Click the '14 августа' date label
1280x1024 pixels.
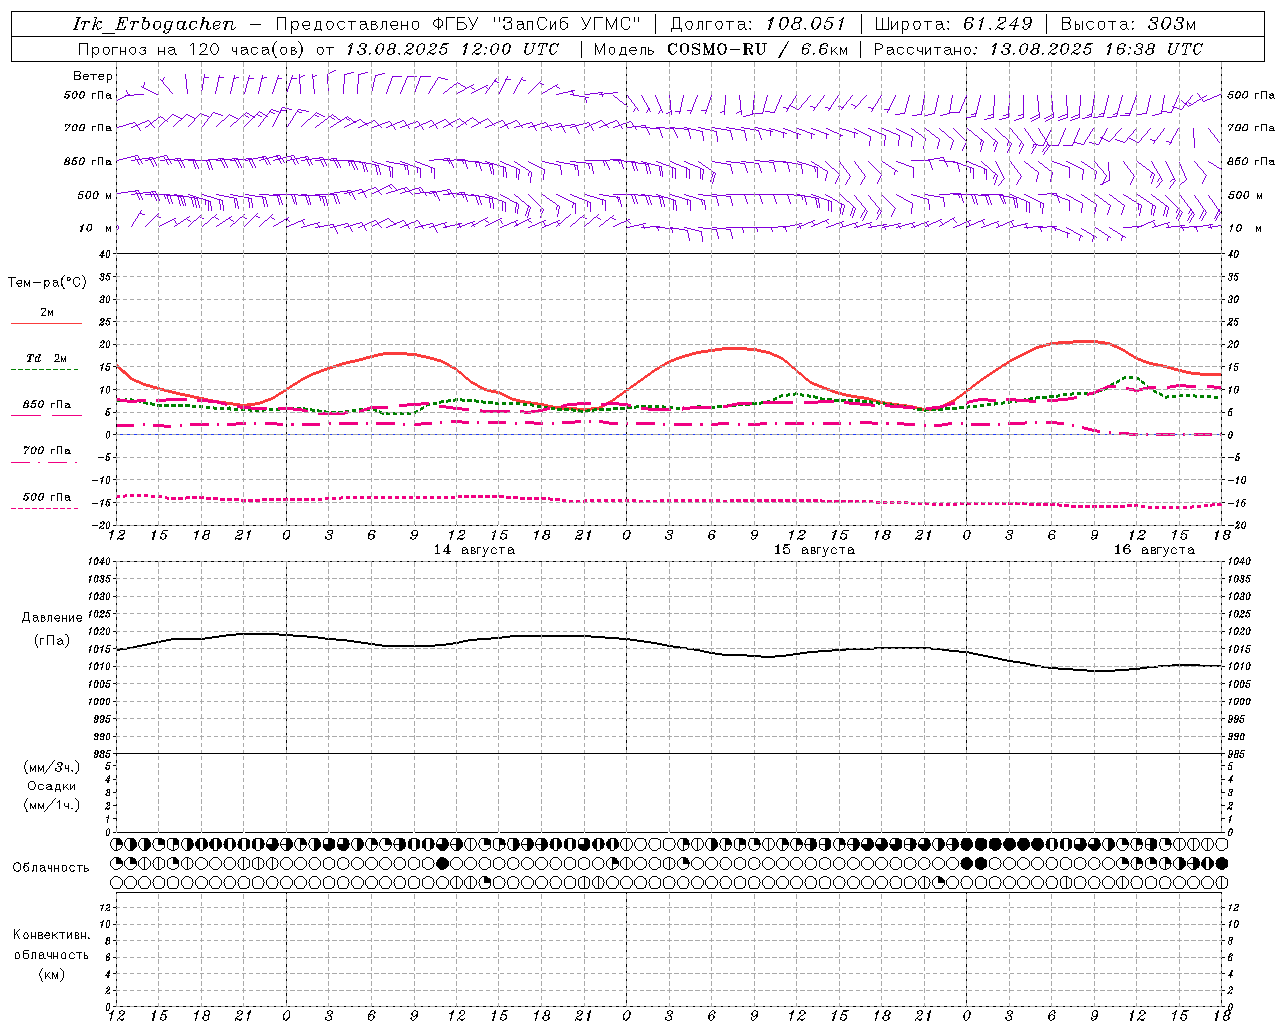coord(474,550)
